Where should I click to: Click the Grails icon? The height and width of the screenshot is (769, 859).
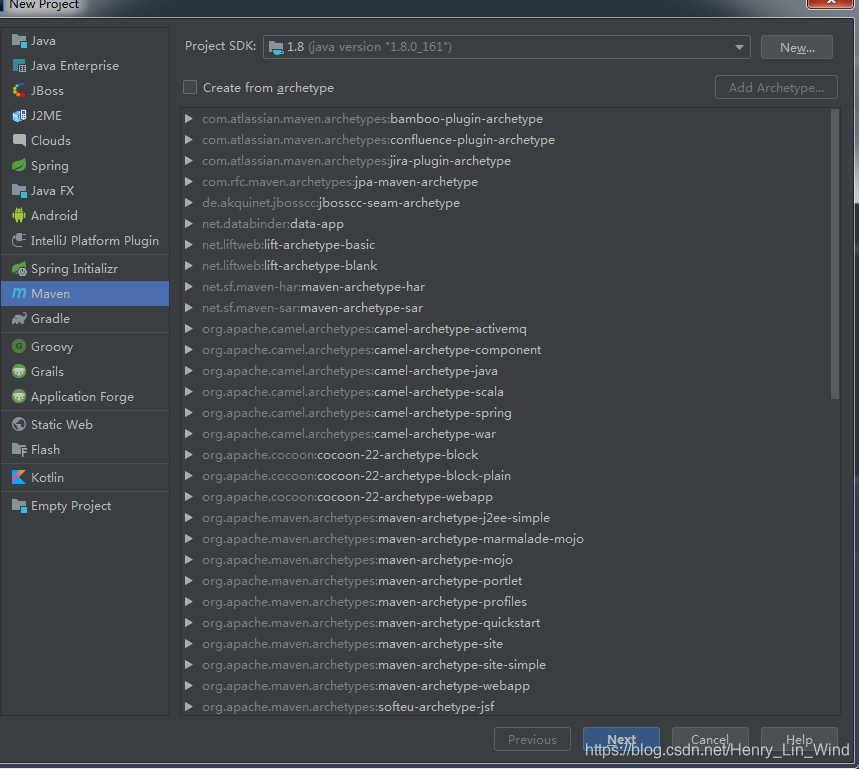[x=19, y=371]
